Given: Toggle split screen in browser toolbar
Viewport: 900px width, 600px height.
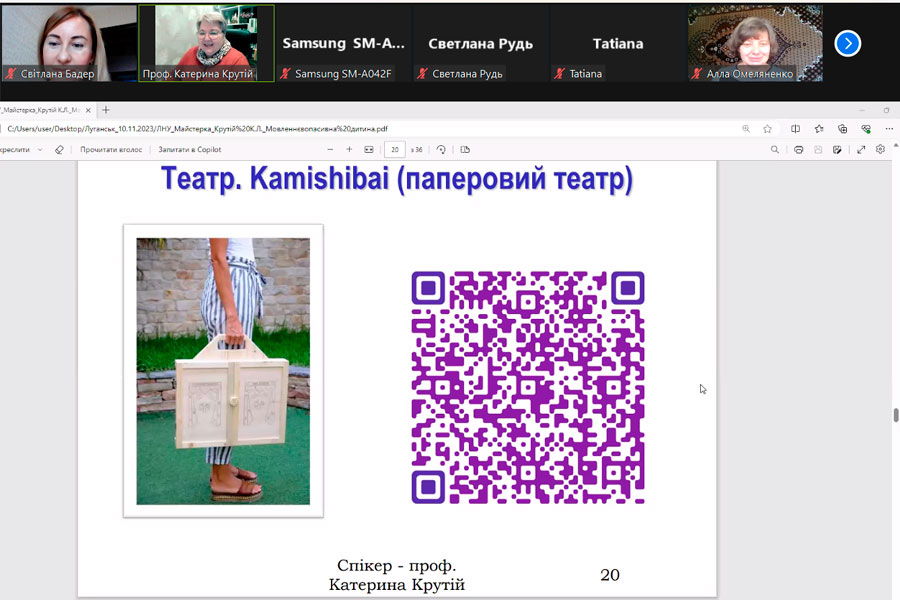Looking at the screenshot, I should click(795, 129).
